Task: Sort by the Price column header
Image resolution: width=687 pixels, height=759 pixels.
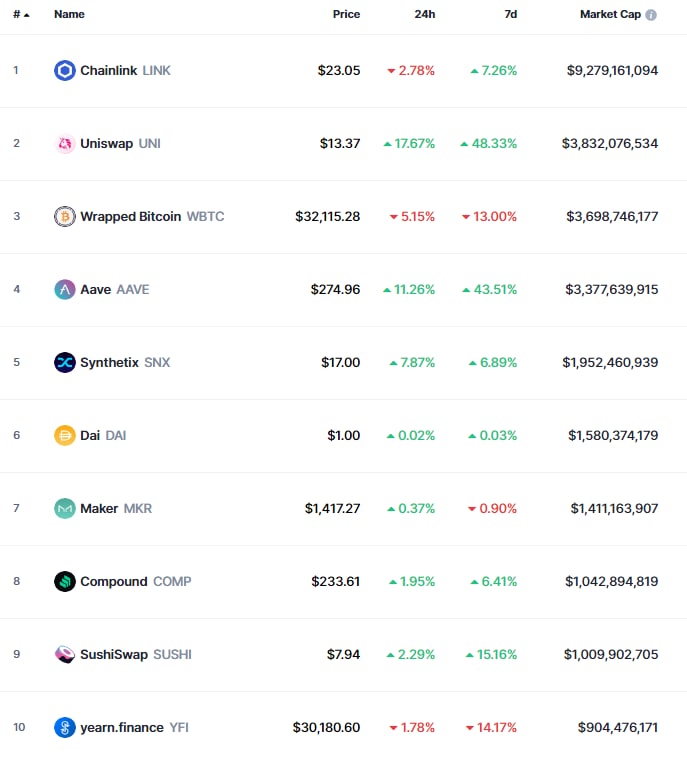Action: pos(346,15)
